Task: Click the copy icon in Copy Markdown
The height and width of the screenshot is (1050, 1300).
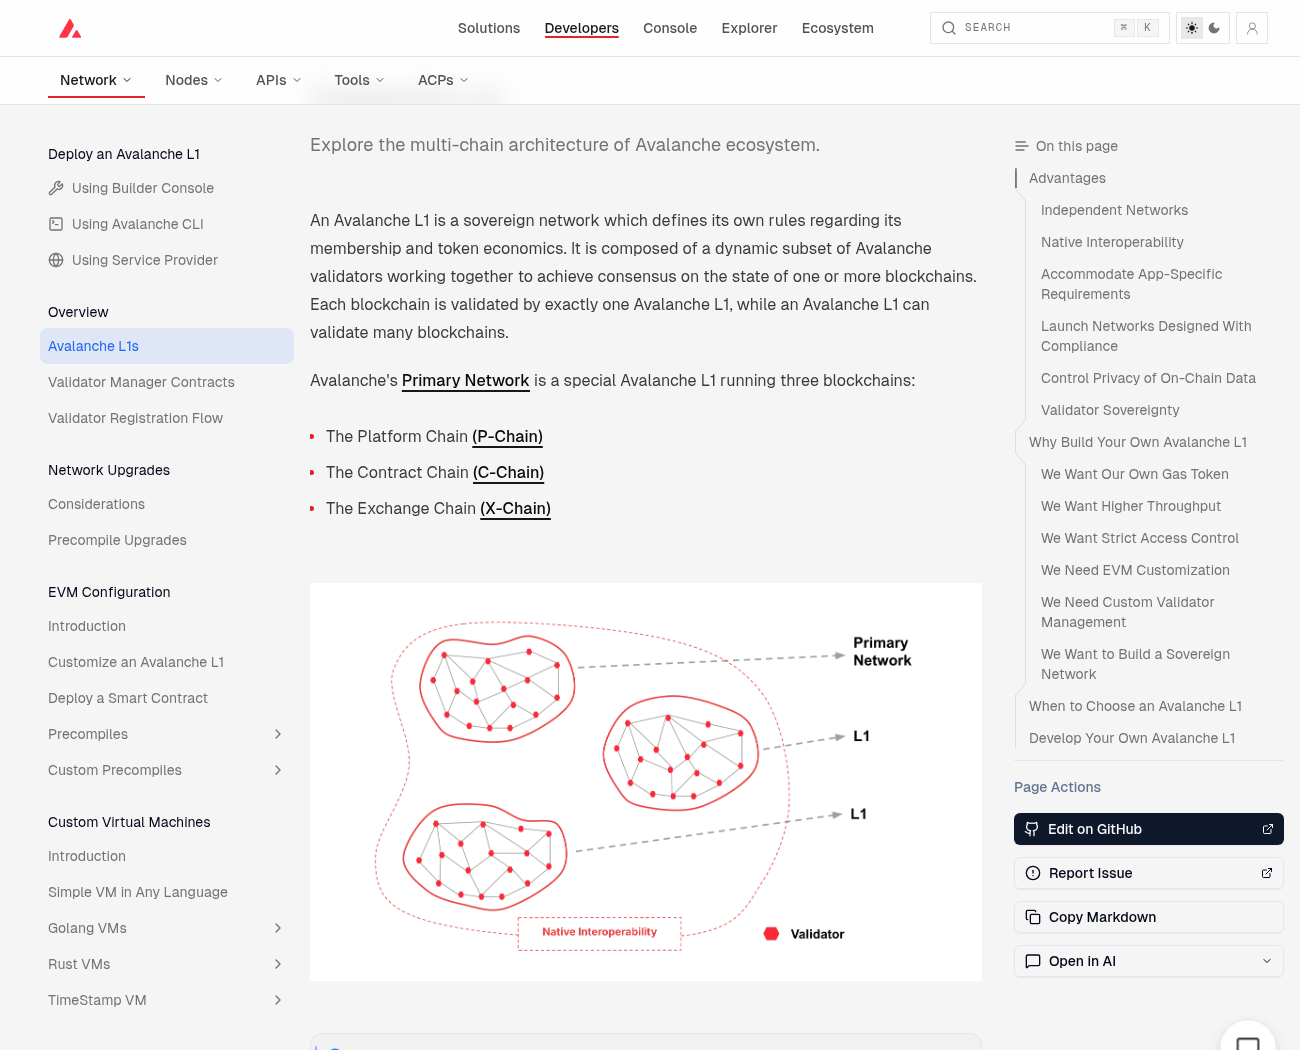Action: coord(1033,917)
